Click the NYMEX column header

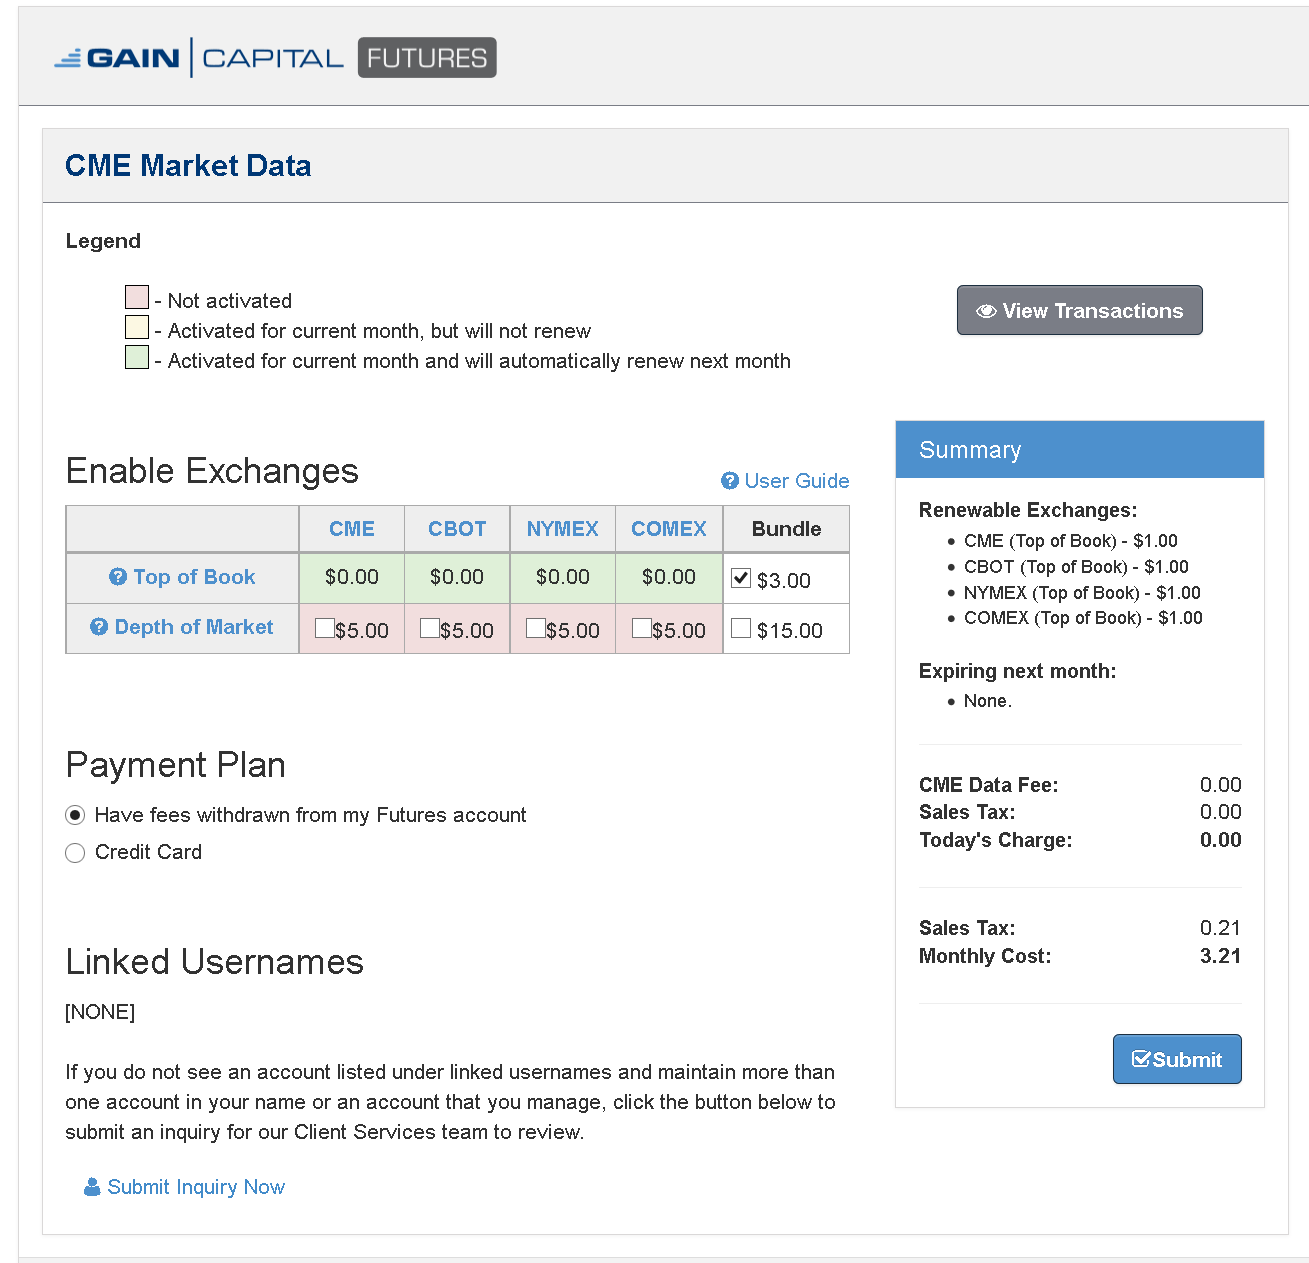coord(563,529)
